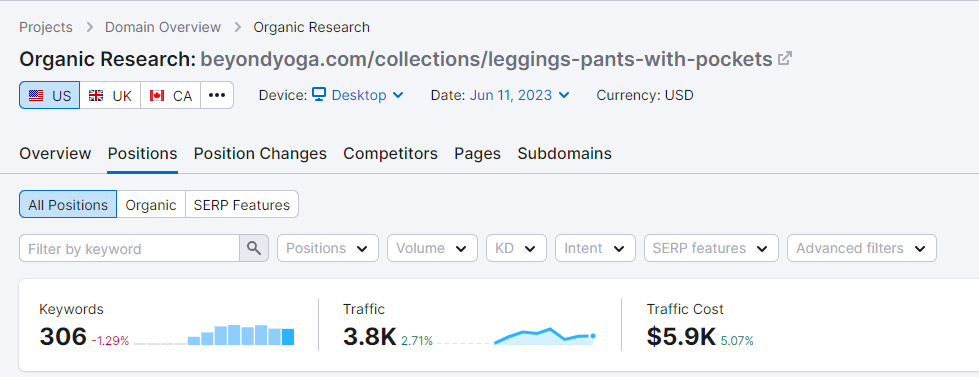Click the magnifier search button in keyword filter
The width and height of the screenshot is (979, 377).
click(253, 248)
